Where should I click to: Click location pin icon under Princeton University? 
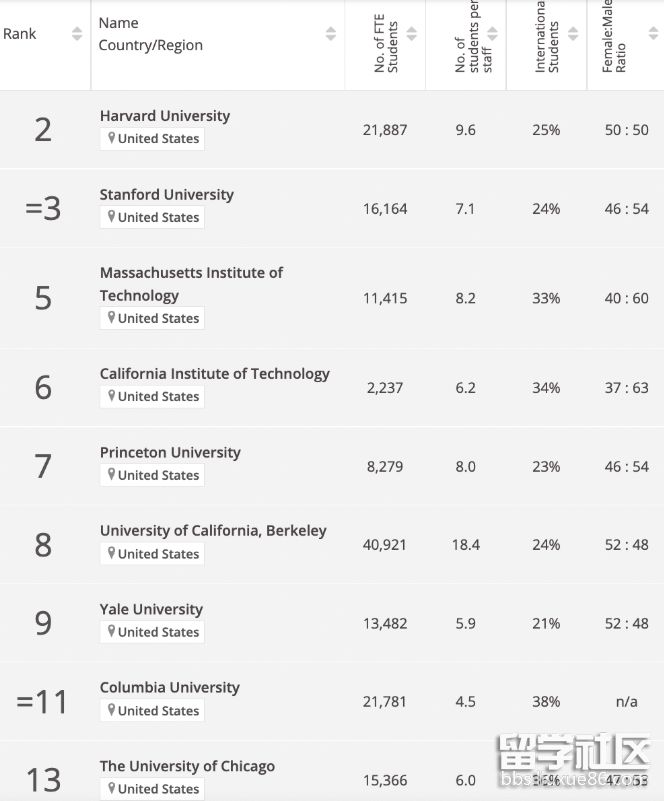coord(111,475)
